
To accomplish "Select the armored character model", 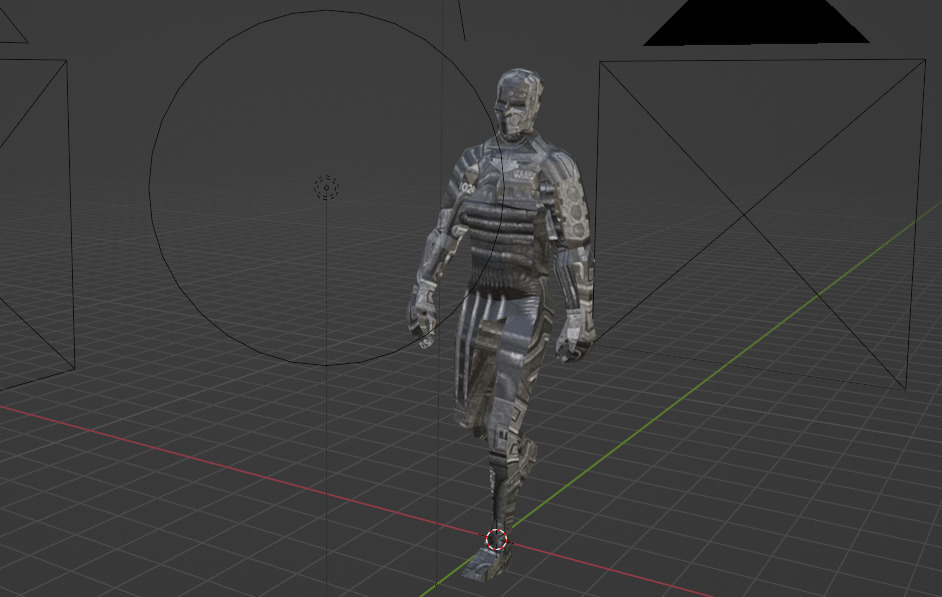I will [502, 324].
